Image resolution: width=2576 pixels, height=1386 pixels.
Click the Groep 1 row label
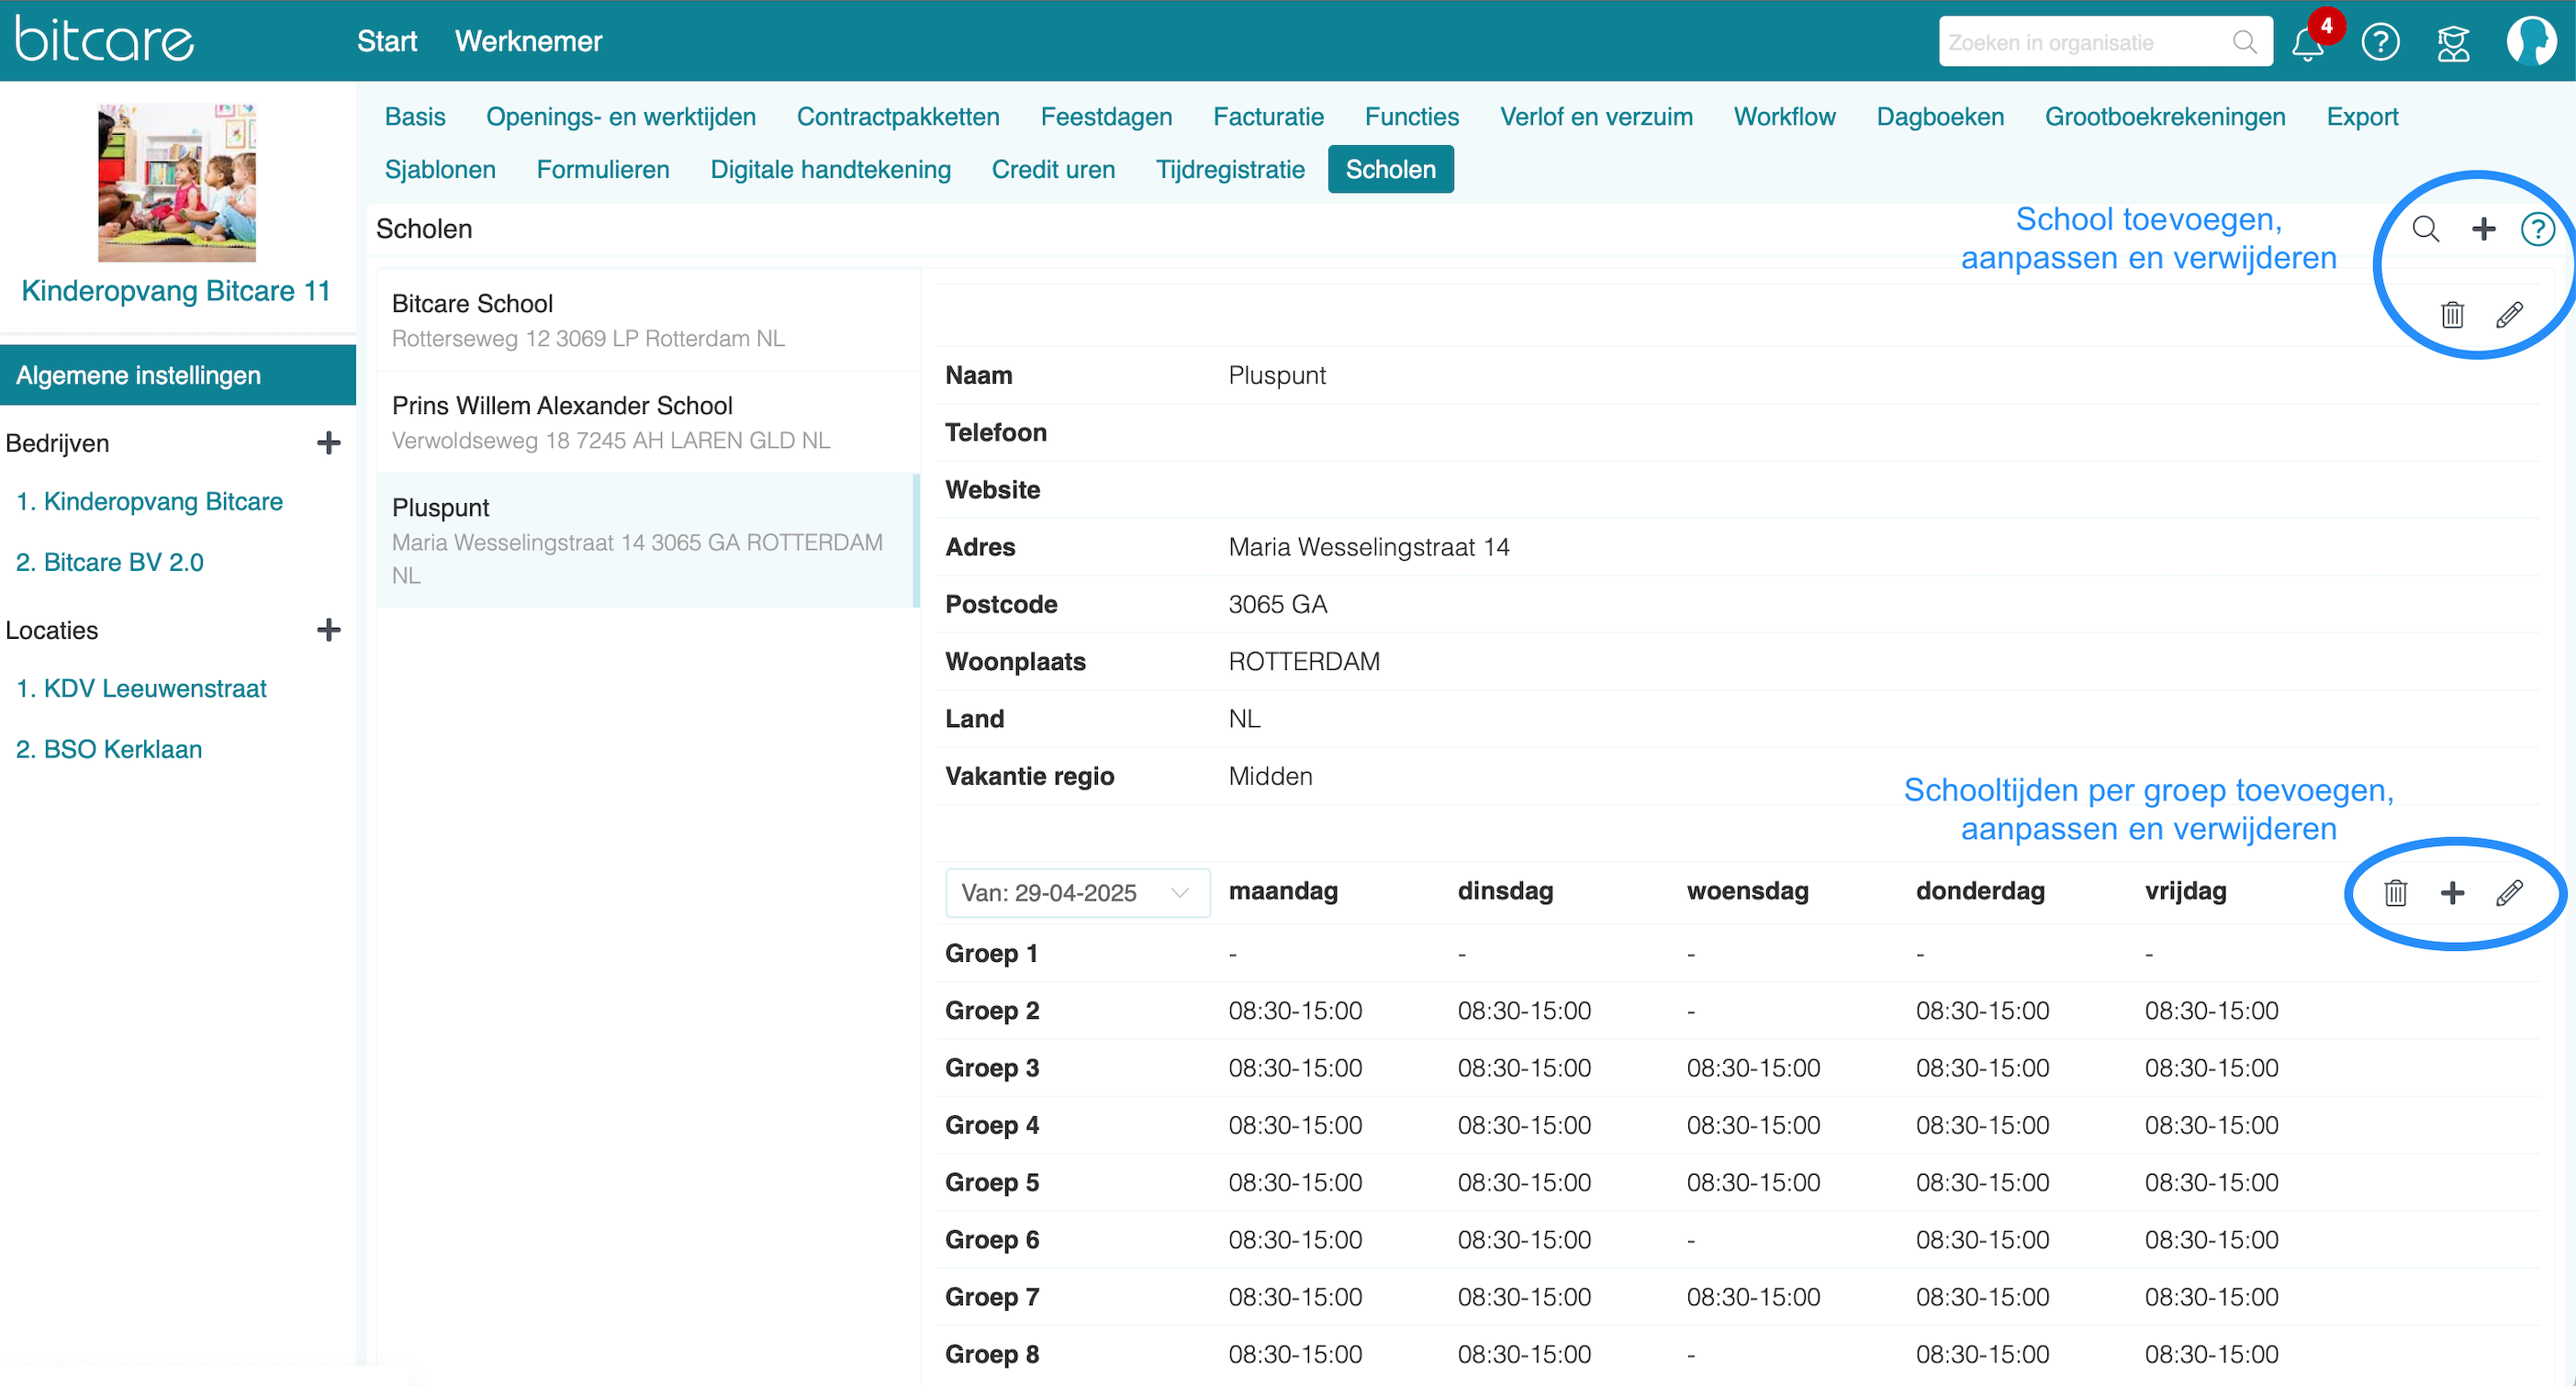click(991, 953)
